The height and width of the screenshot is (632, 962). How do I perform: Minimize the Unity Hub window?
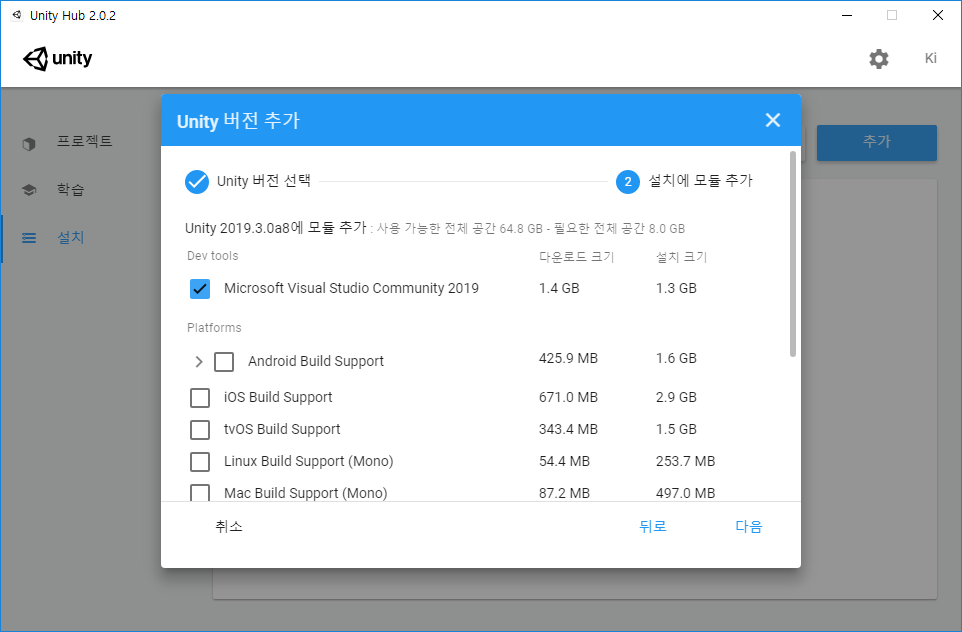tap(847, 15)
